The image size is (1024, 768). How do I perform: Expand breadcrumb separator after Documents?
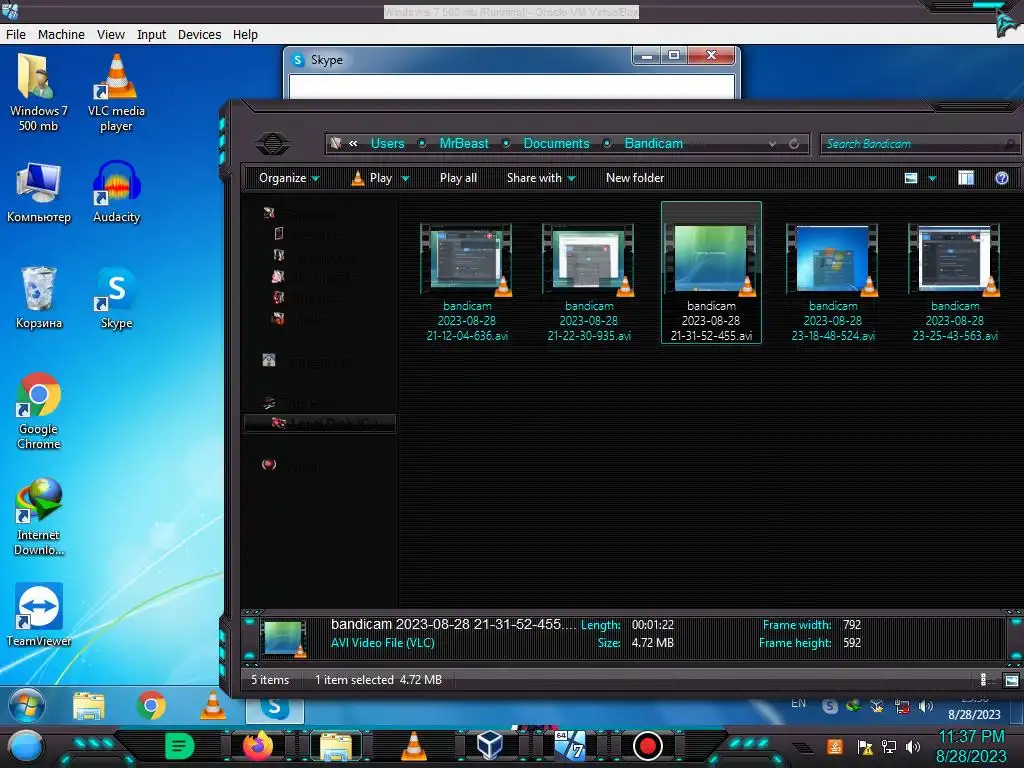(x=607, y=143)
